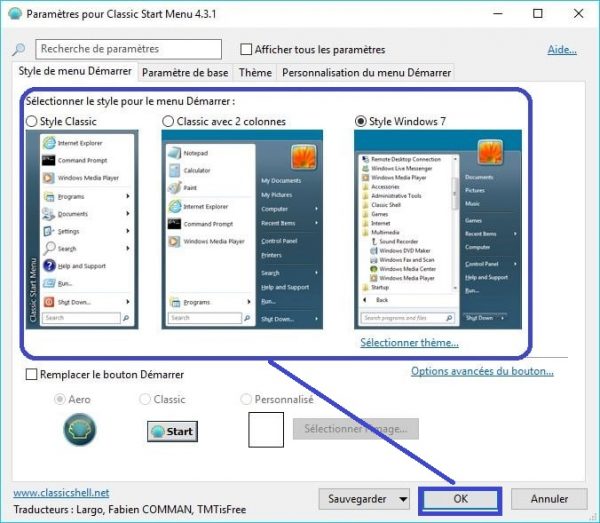Click Internet Explorer icon in two-column preview

(x=175, y=207)
